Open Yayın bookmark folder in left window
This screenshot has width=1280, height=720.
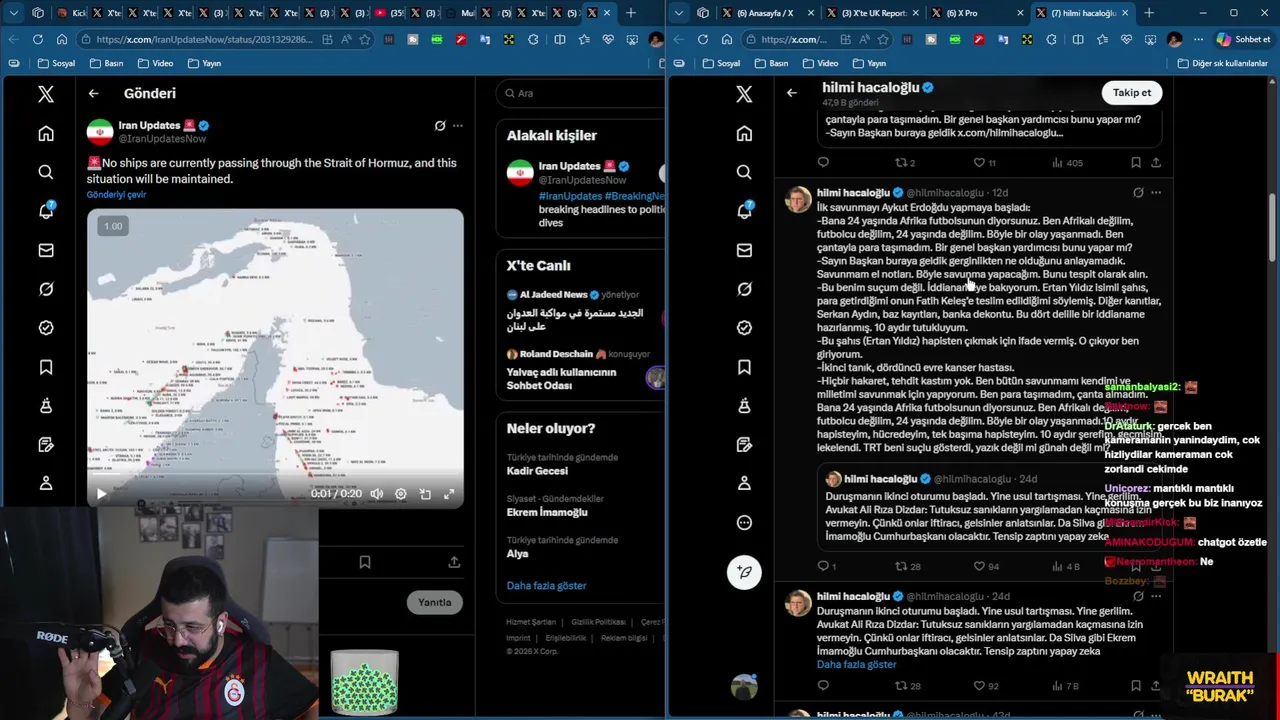click(x=203, y=63)
